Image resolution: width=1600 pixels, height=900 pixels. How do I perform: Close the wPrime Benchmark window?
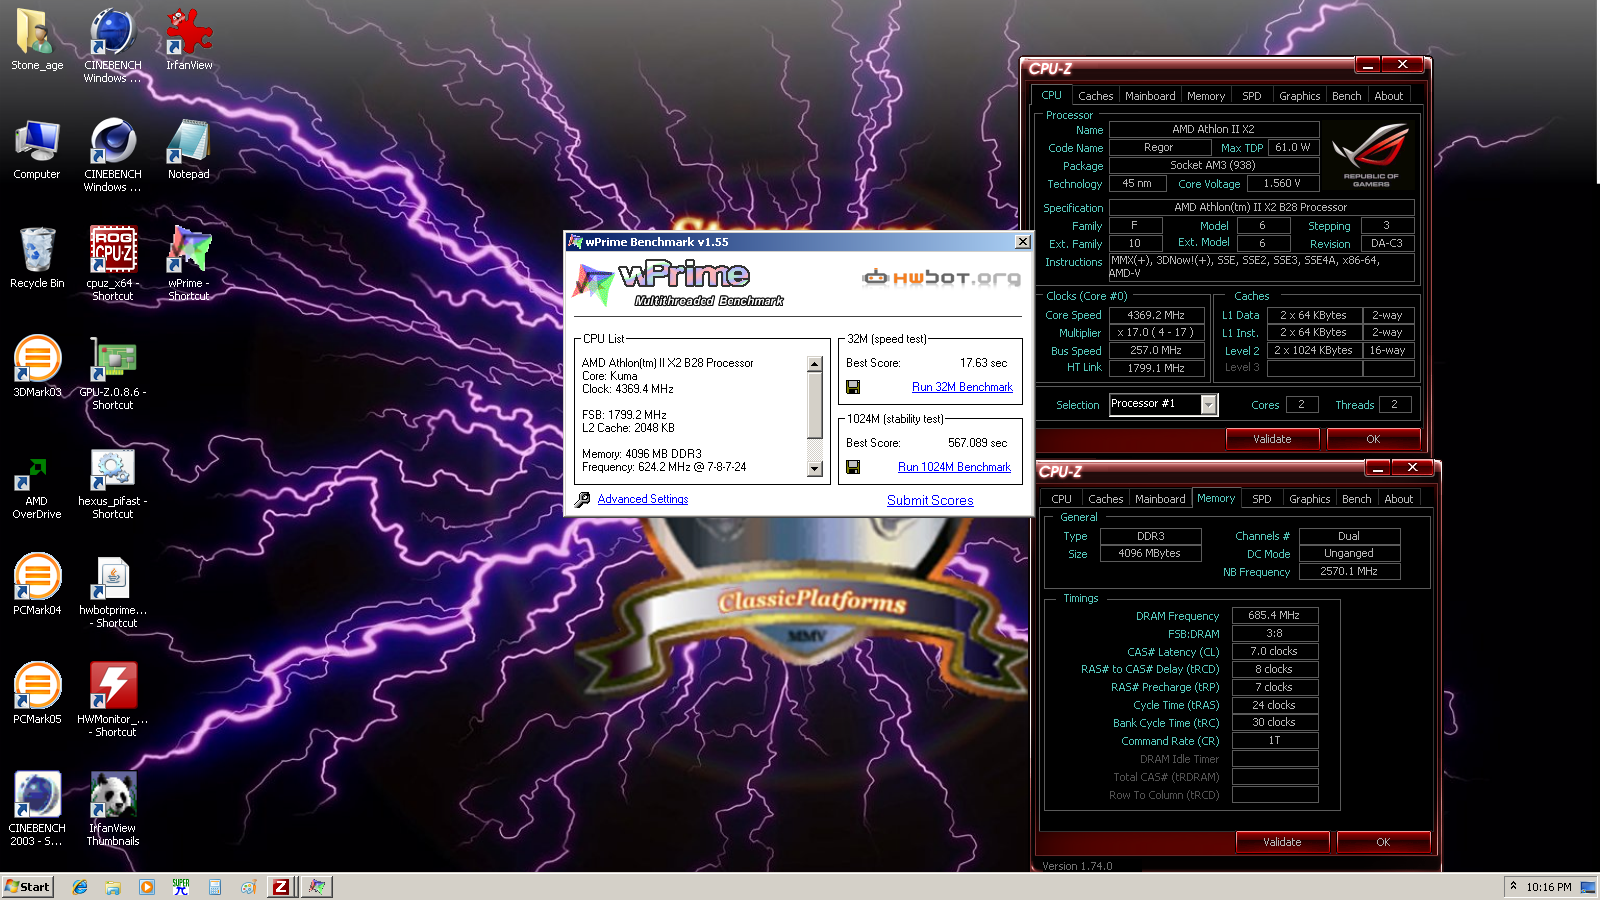coord(1022,242)
